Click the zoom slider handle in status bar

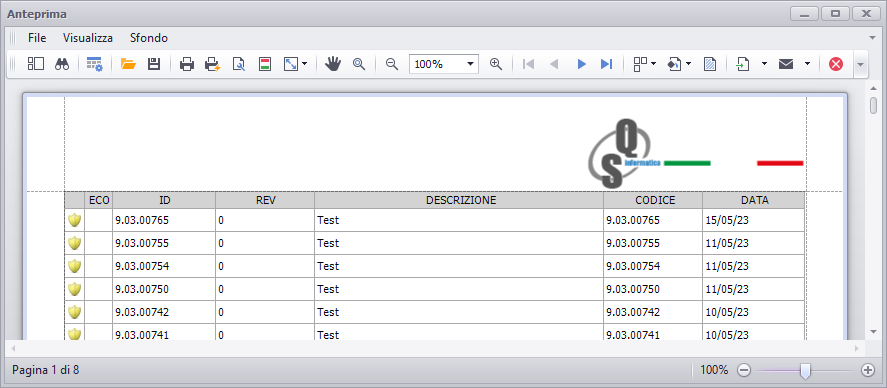coord(806,370)
